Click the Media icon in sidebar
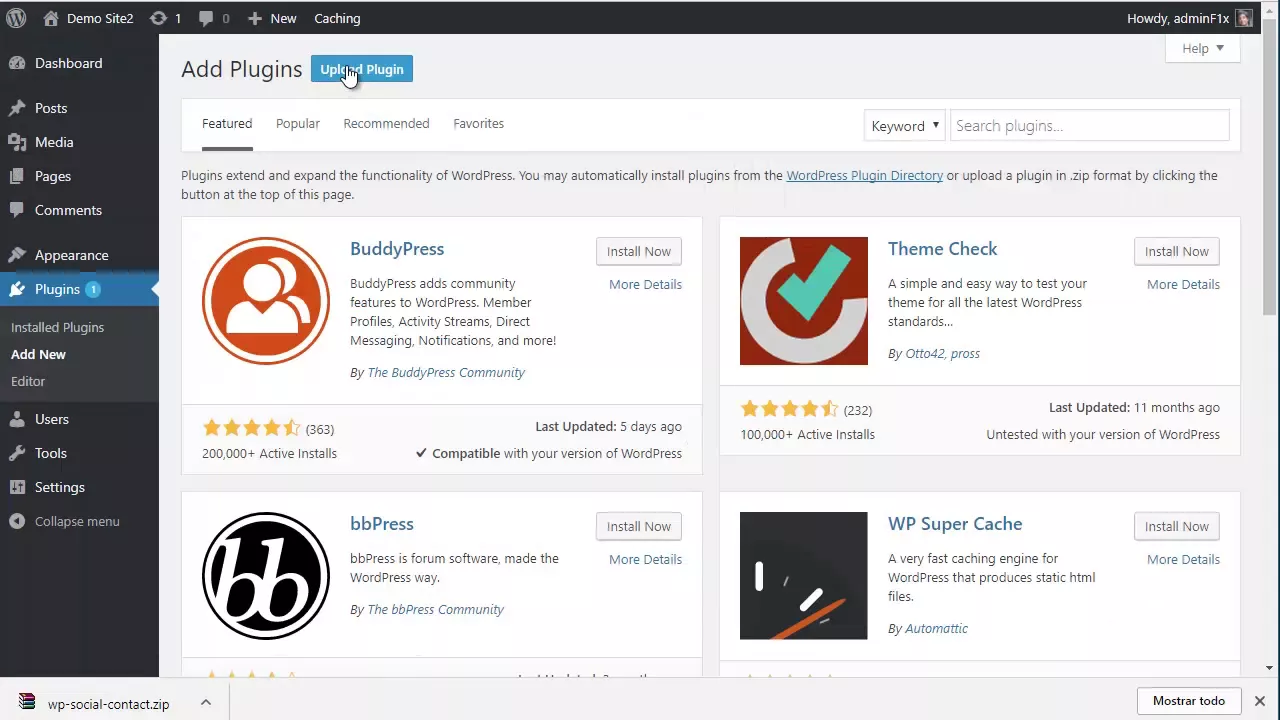This screenshot has height=720, width=1280. 17,142
